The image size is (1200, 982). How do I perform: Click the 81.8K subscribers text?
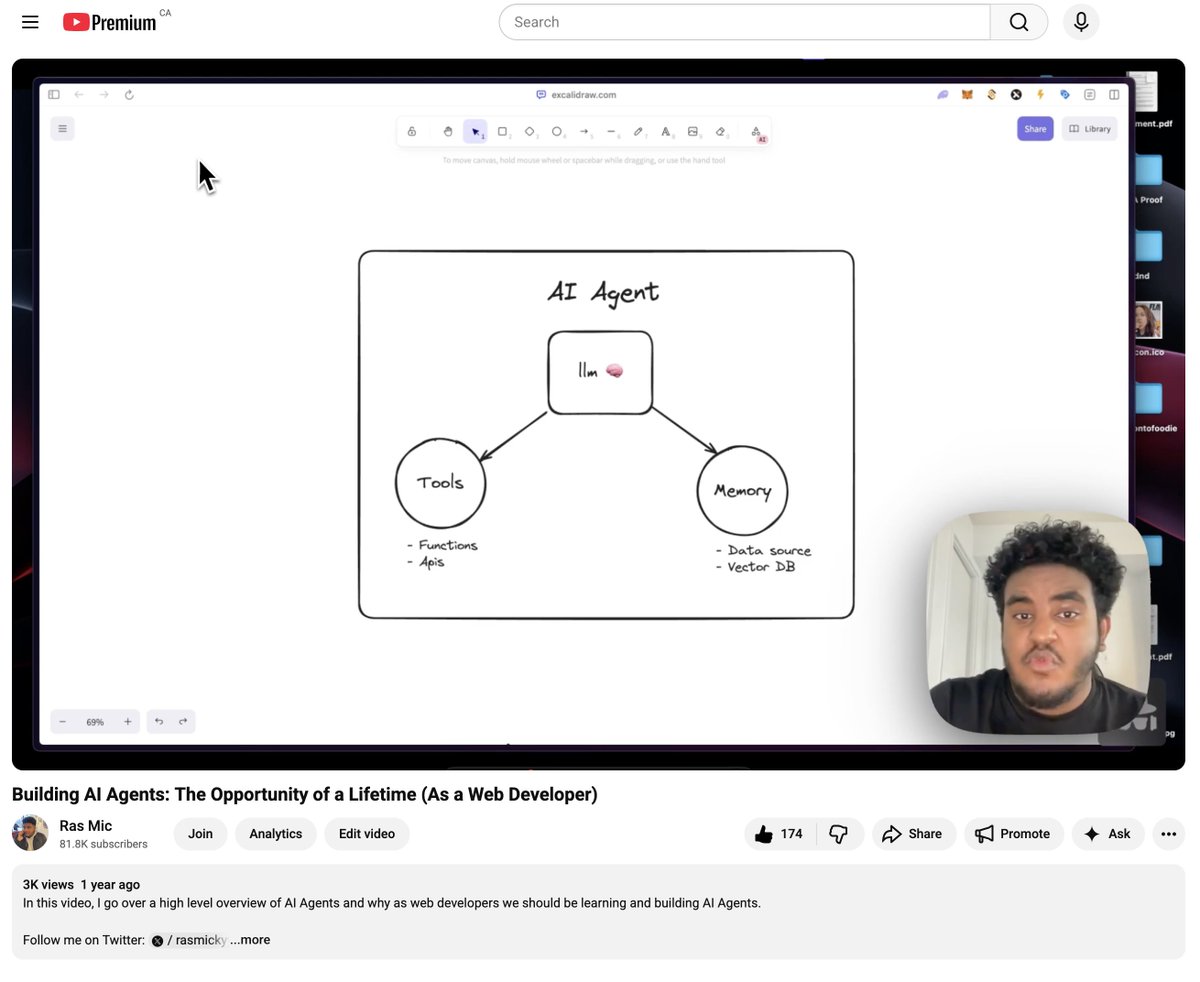coord(103,844)
